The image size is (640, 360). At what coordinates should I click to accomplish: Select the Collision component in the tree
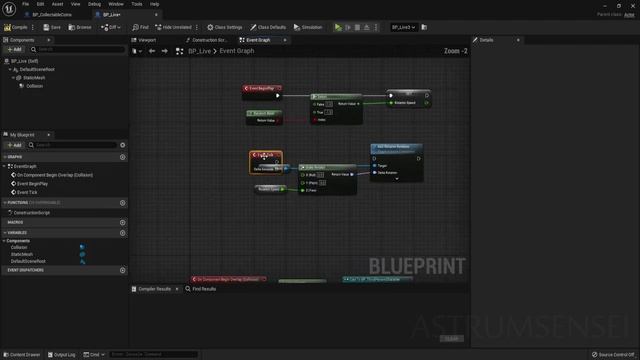click(x=34, y=86)
